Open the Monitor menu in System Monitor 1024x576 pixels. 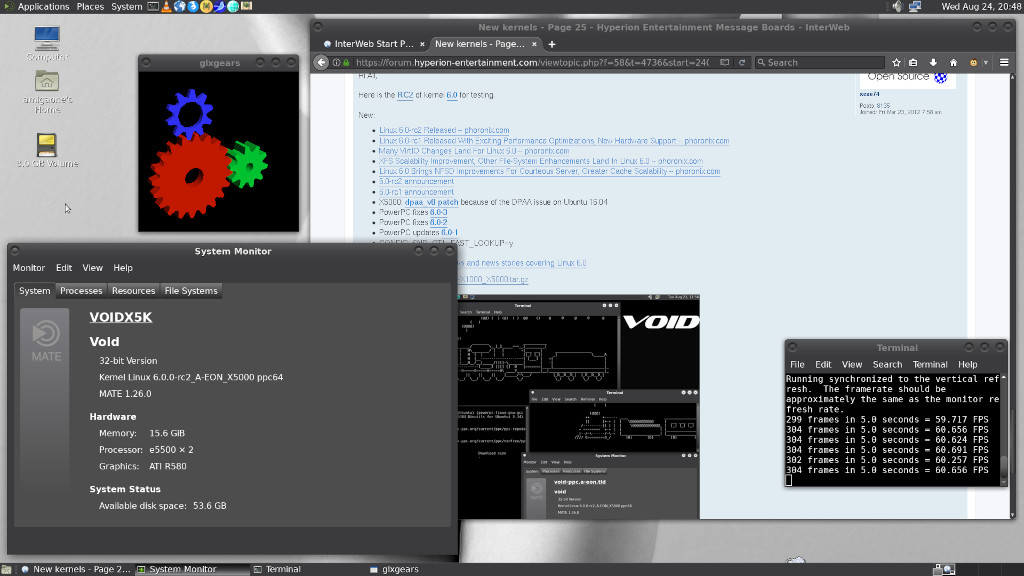pyautogui.click(x=29, y=268)
